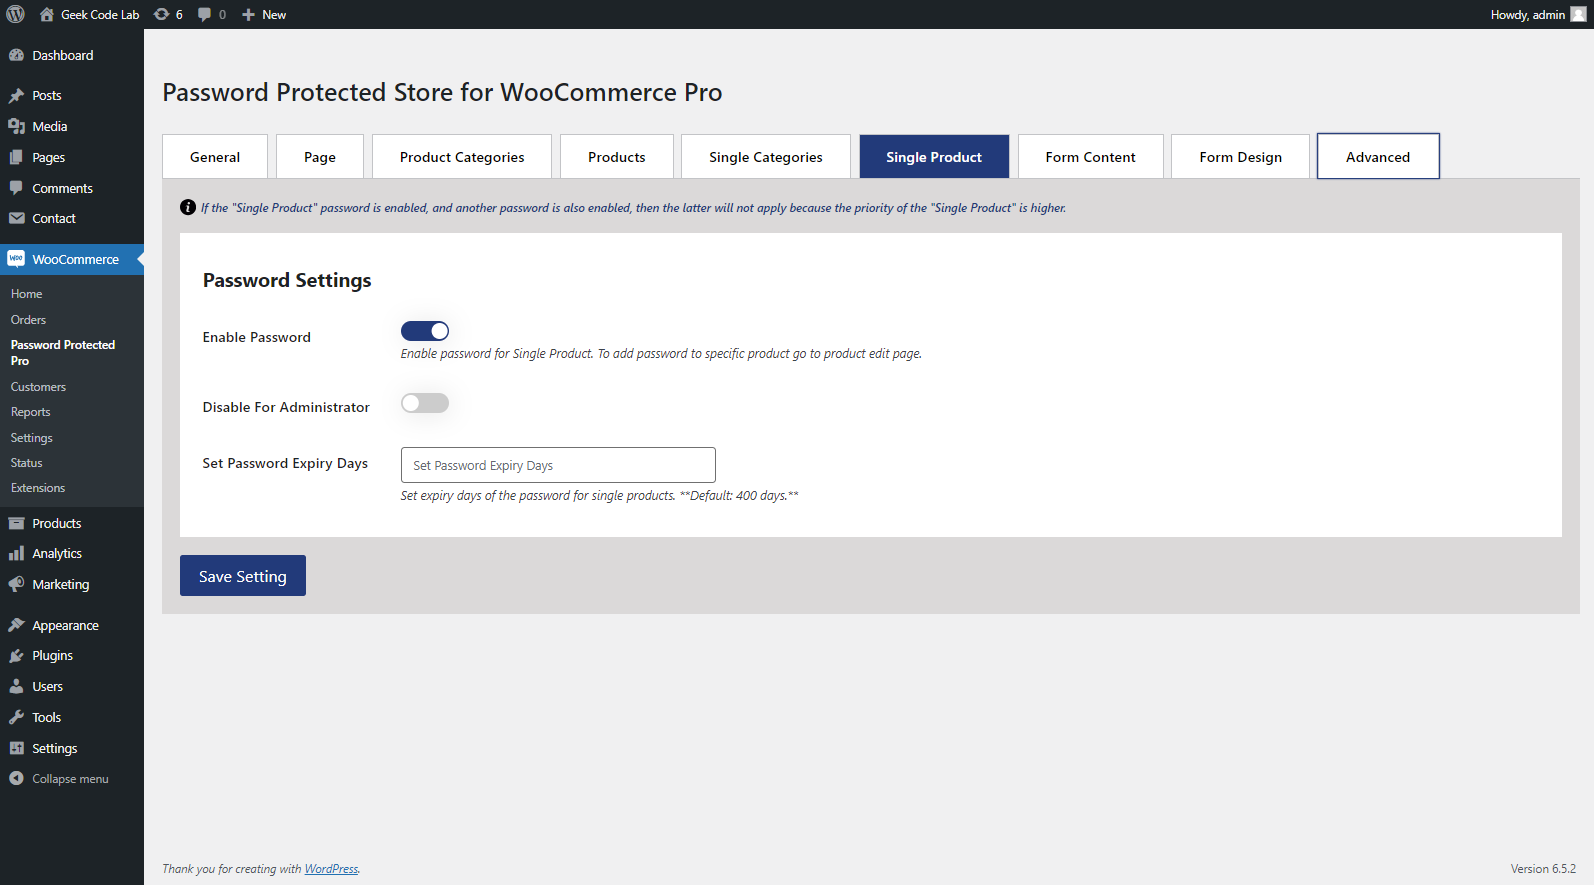Click the Analytics bar chart icon

[16, 553]
